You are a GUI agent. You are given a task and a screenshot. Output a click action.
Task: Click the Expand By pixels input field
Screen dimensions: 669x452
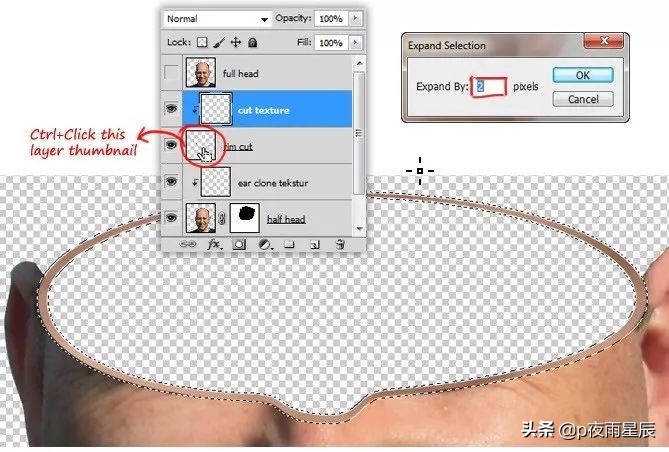click(489, 87)
